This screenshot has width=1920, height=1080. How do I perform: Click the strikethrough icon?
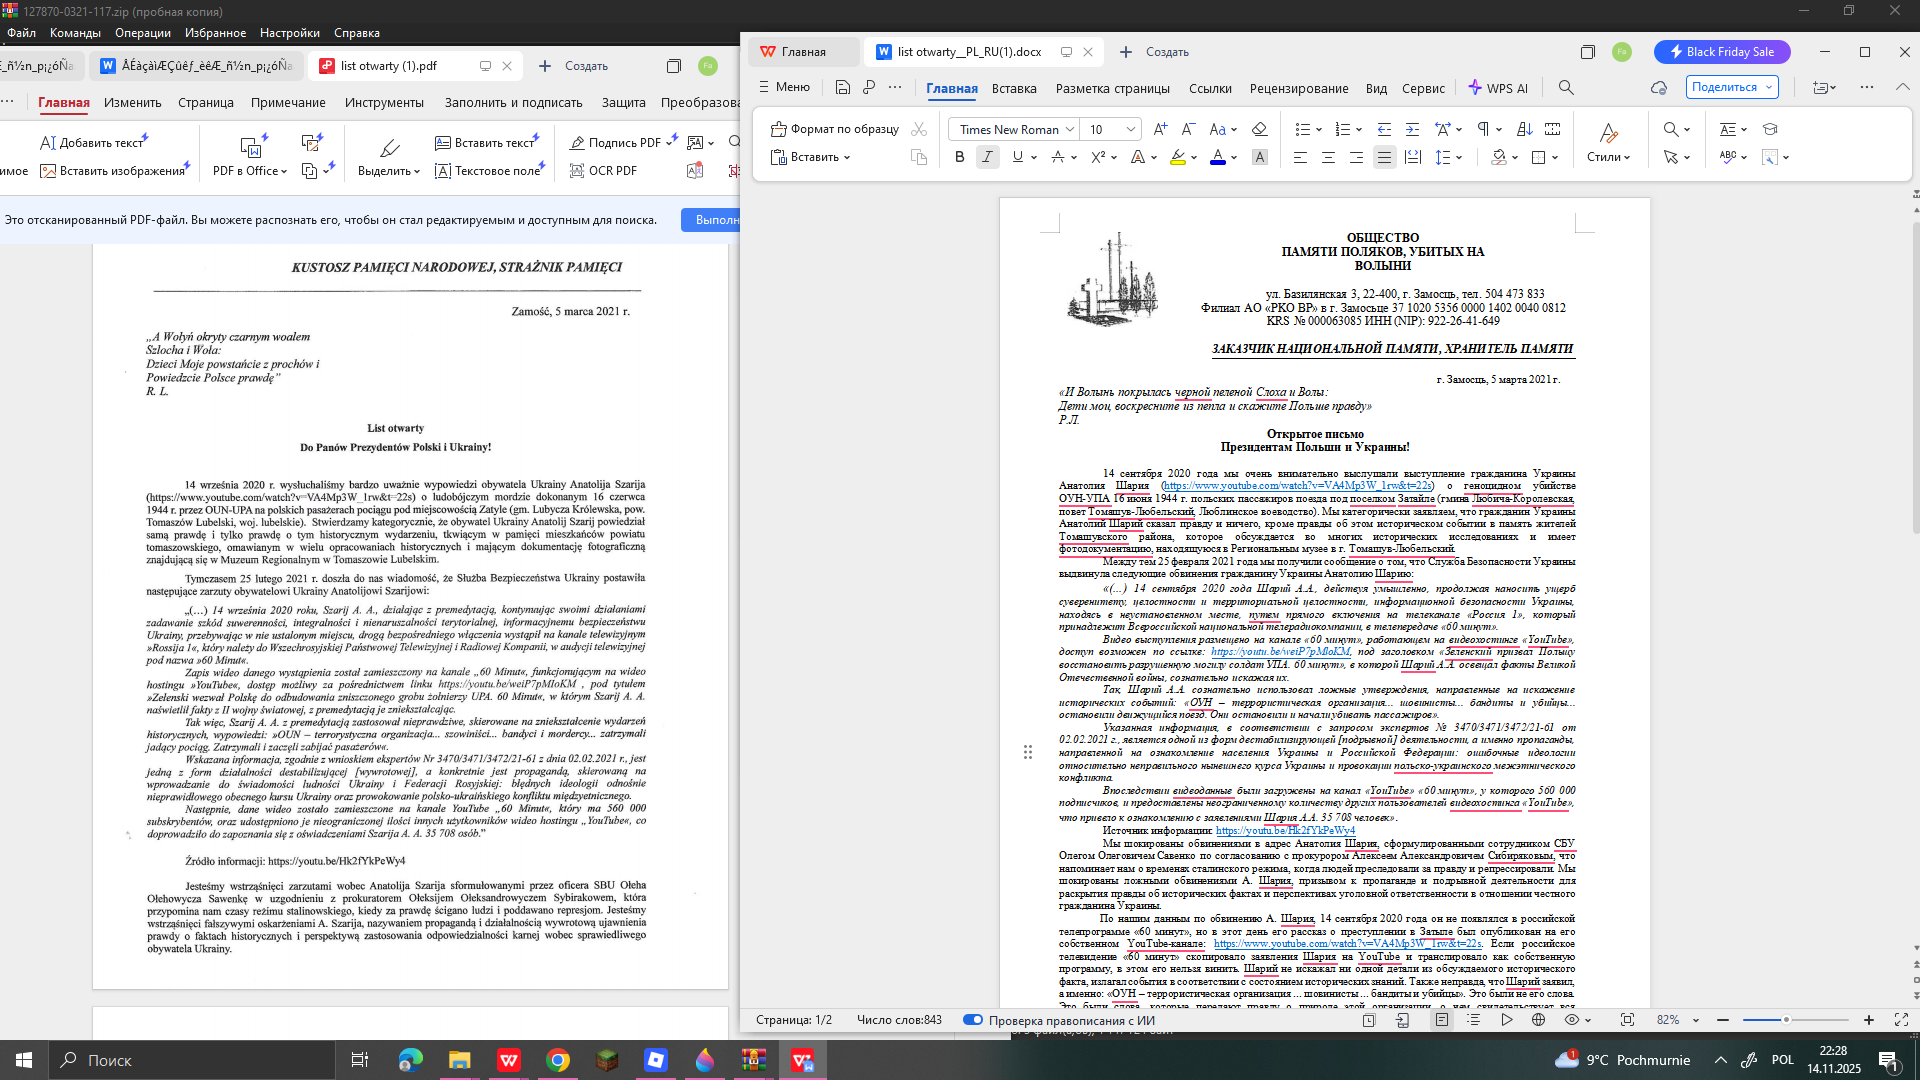click(x=1058, y=157)
